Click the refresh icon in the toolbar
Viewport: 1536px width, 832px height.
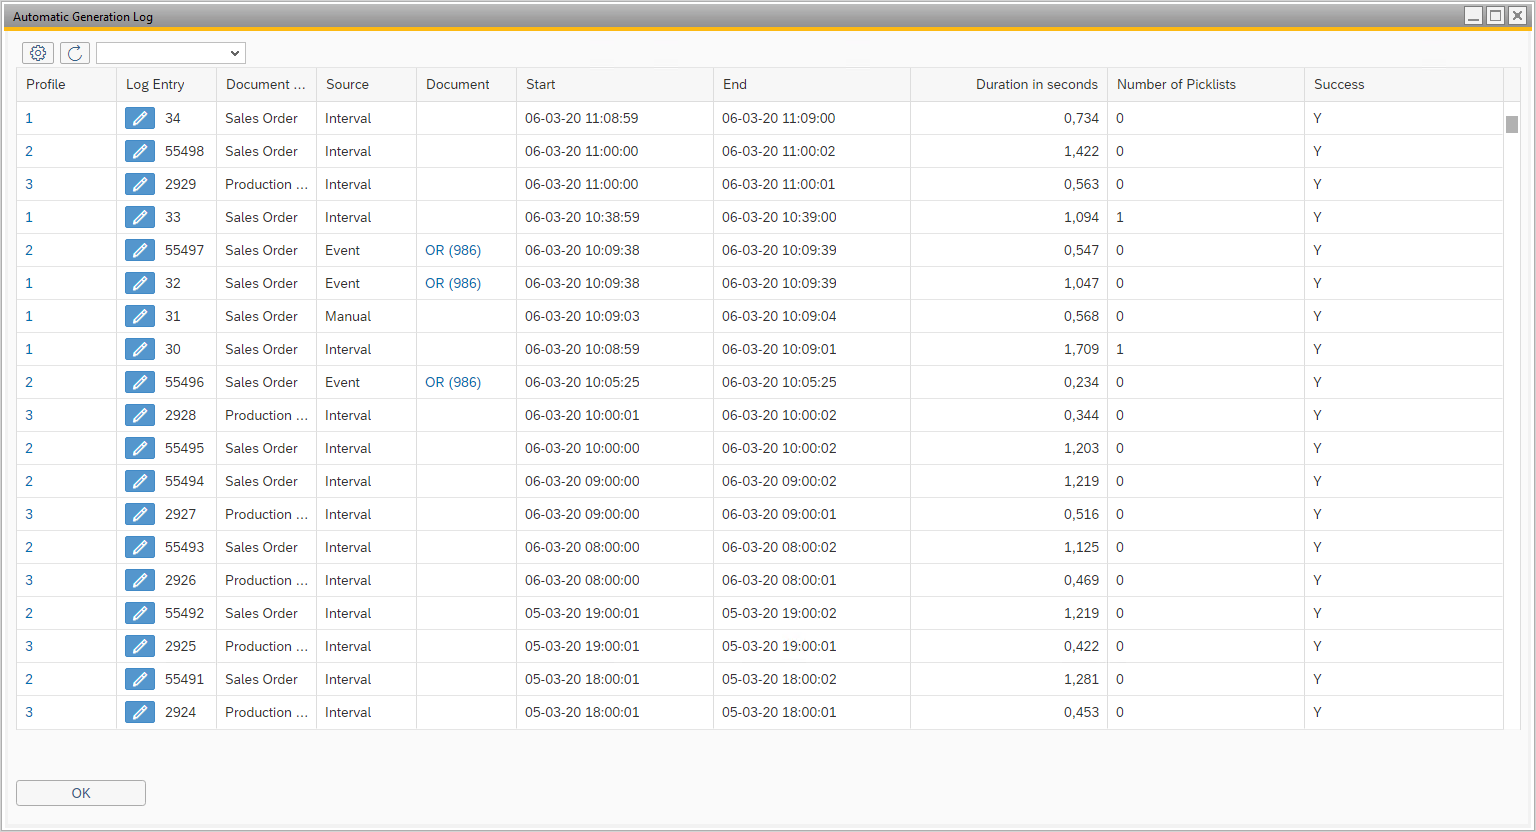point(75,53)
